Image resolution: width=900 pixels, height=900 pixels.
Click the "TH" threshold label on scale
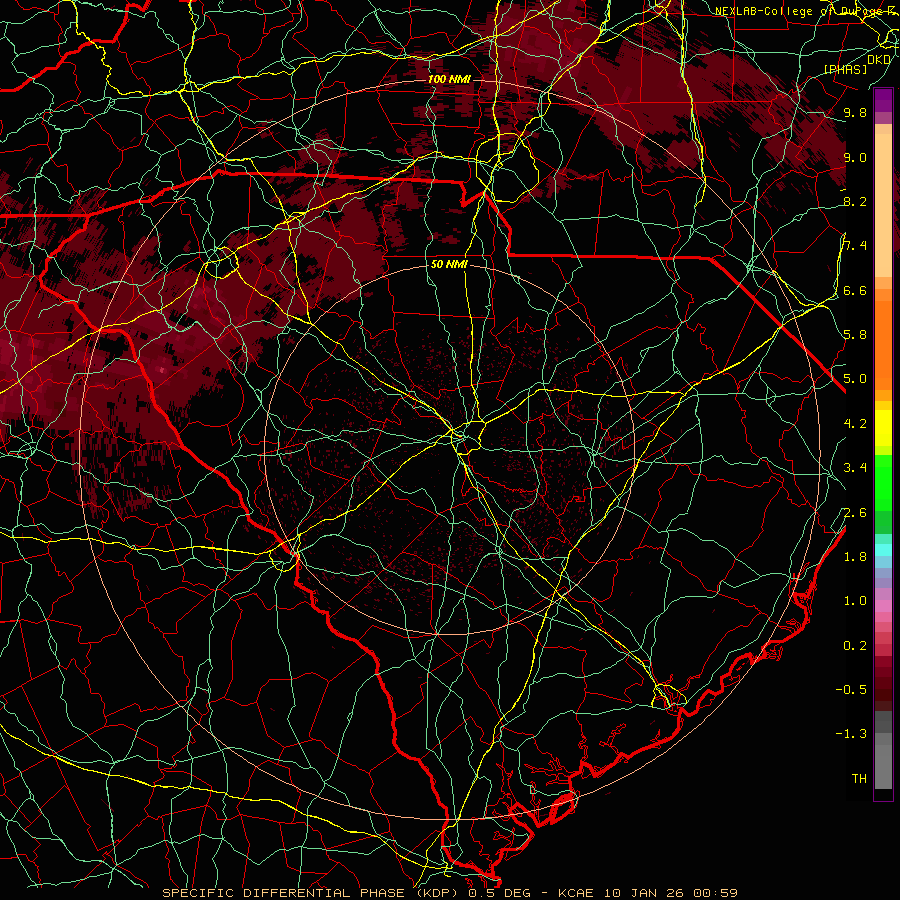click(x=859, y=778)
